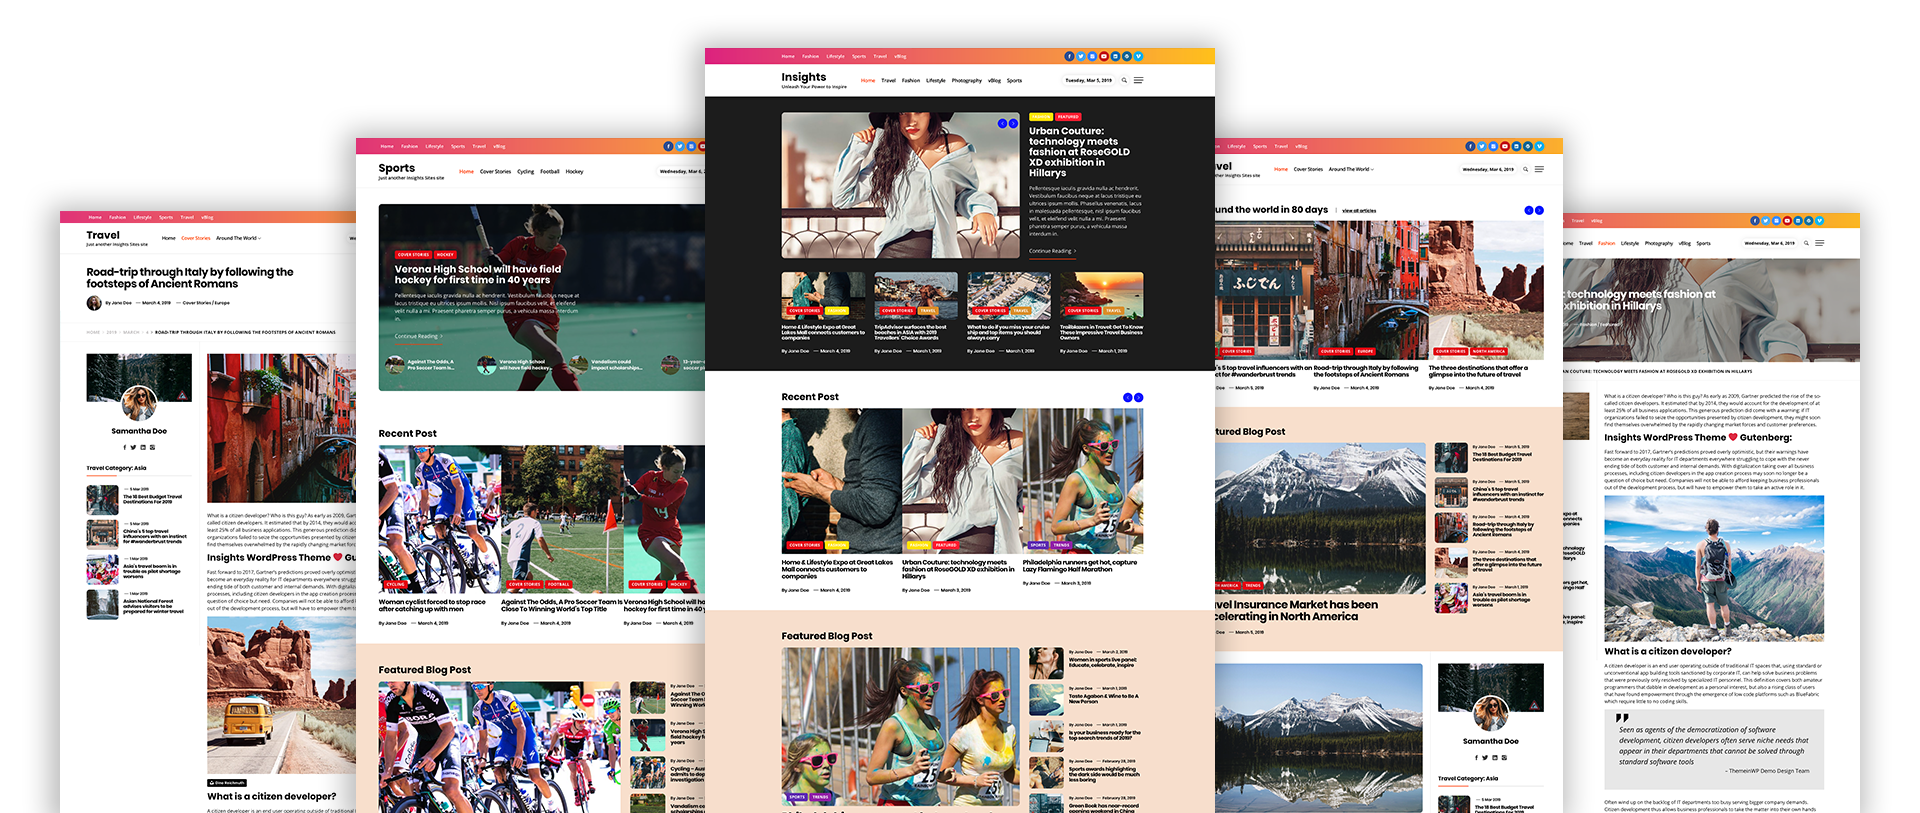The image size is (1920, 813).
Task: Click Fashion in Insights top gradient bar
Action: (810, 56)
